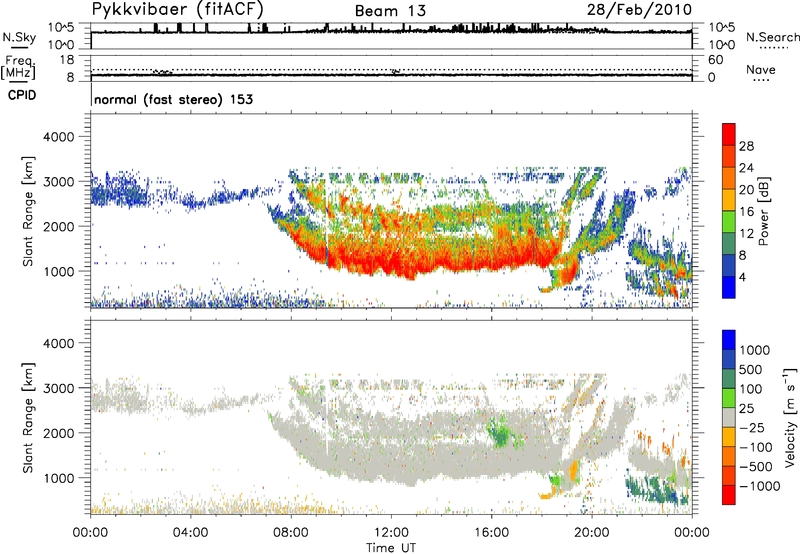Click the yellow-orange 16-20 dB Power swatch
800x554 pixels.
click(729, 200)
